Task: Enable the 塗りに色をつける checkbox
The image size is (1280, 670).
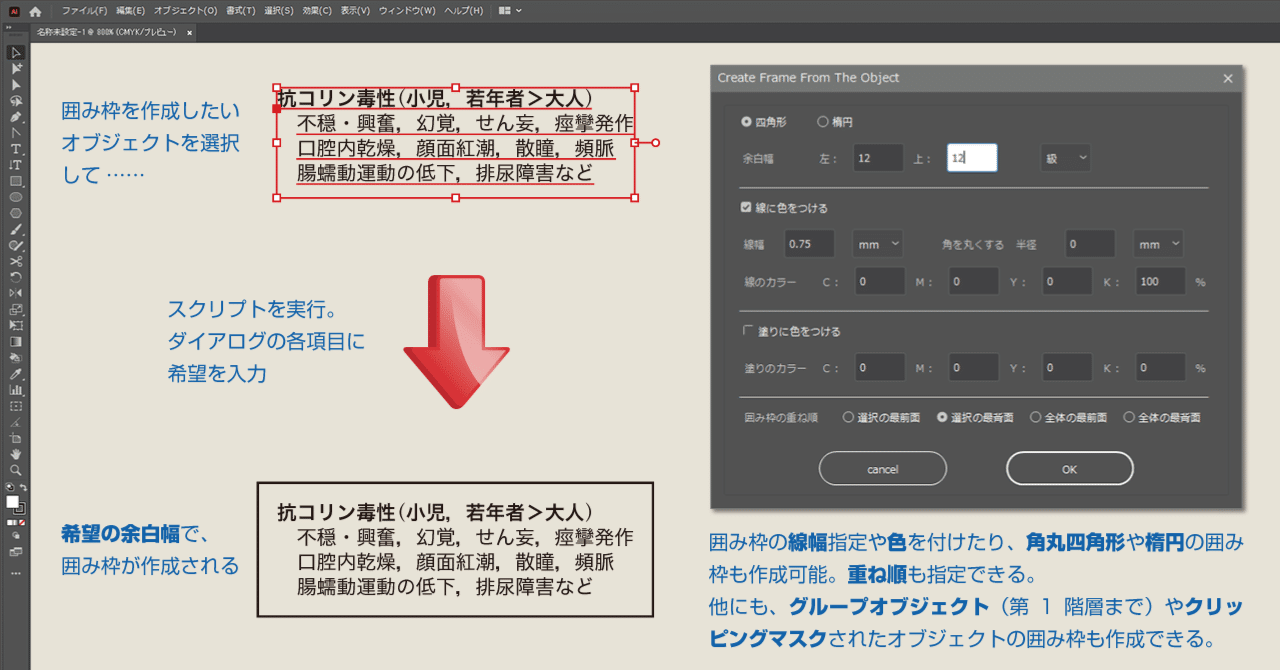Action: [x=747, y=331]
